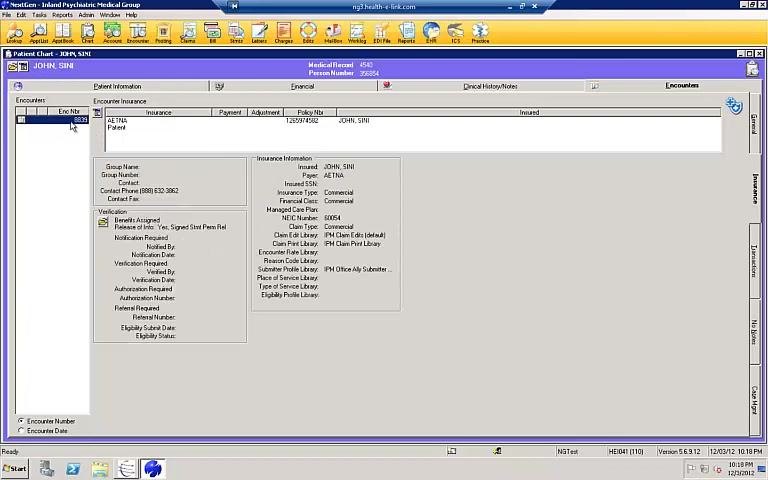Click the clipboard icon at chart header right

[752, 69]
